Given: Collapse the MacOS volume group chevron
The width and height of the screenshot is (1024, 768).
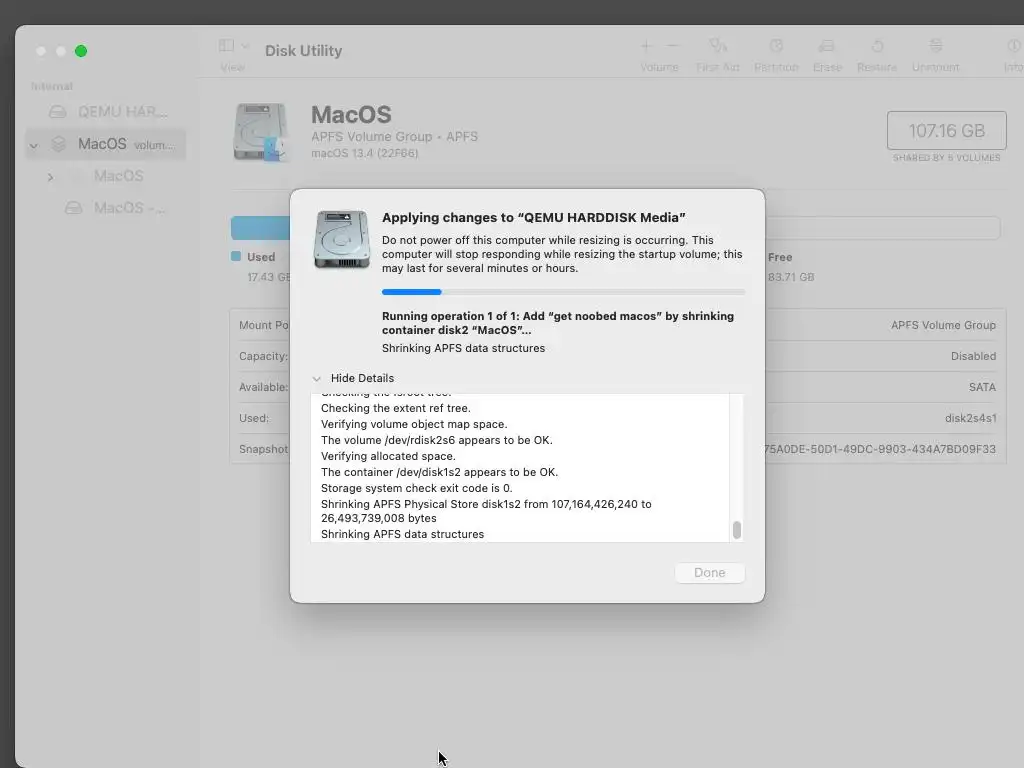Looking at the screenshot, I should pyautogui.click(x=34, y=145).
